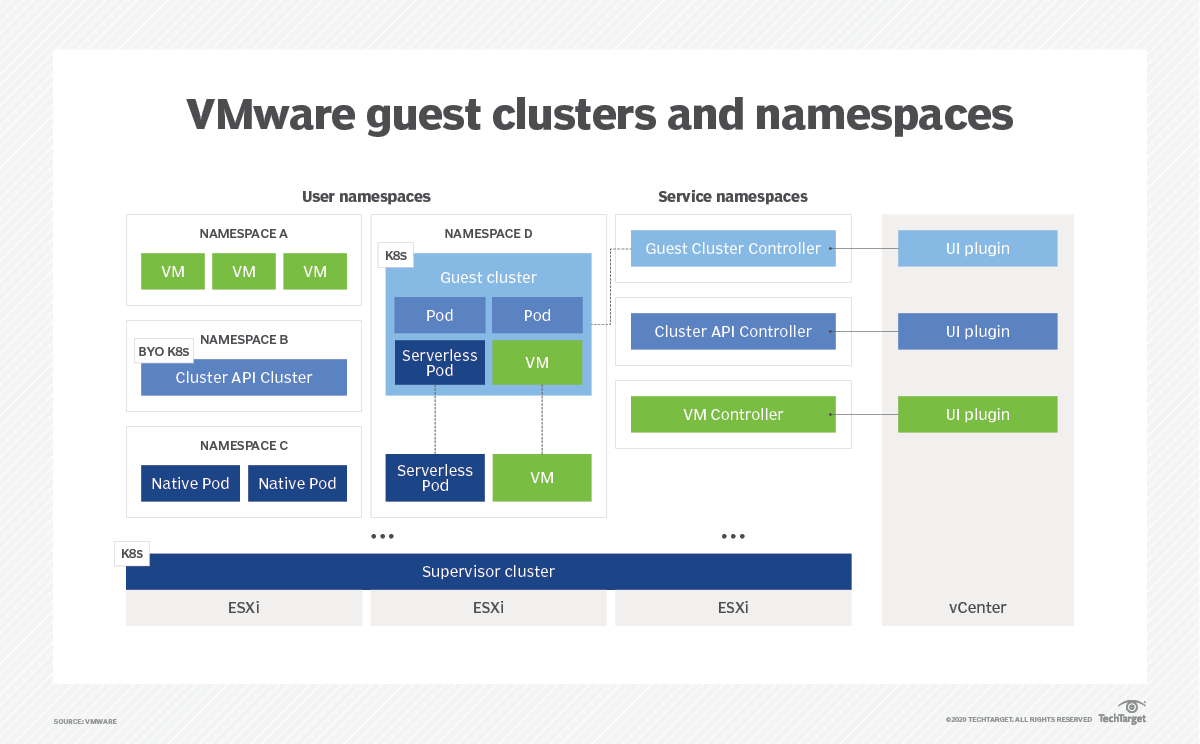Expand the Guest cluster container

tap(488, 277)
